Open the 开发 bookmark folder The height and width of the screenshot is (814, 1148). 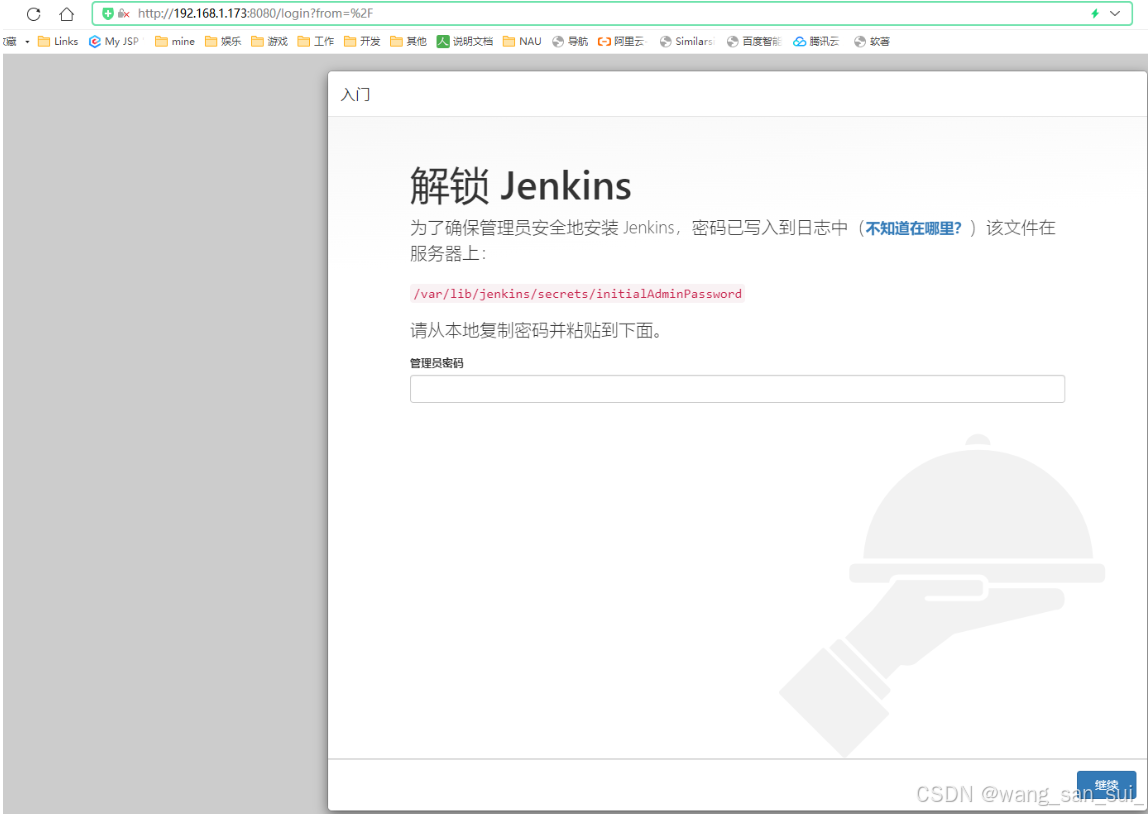(x=362, y=42)
